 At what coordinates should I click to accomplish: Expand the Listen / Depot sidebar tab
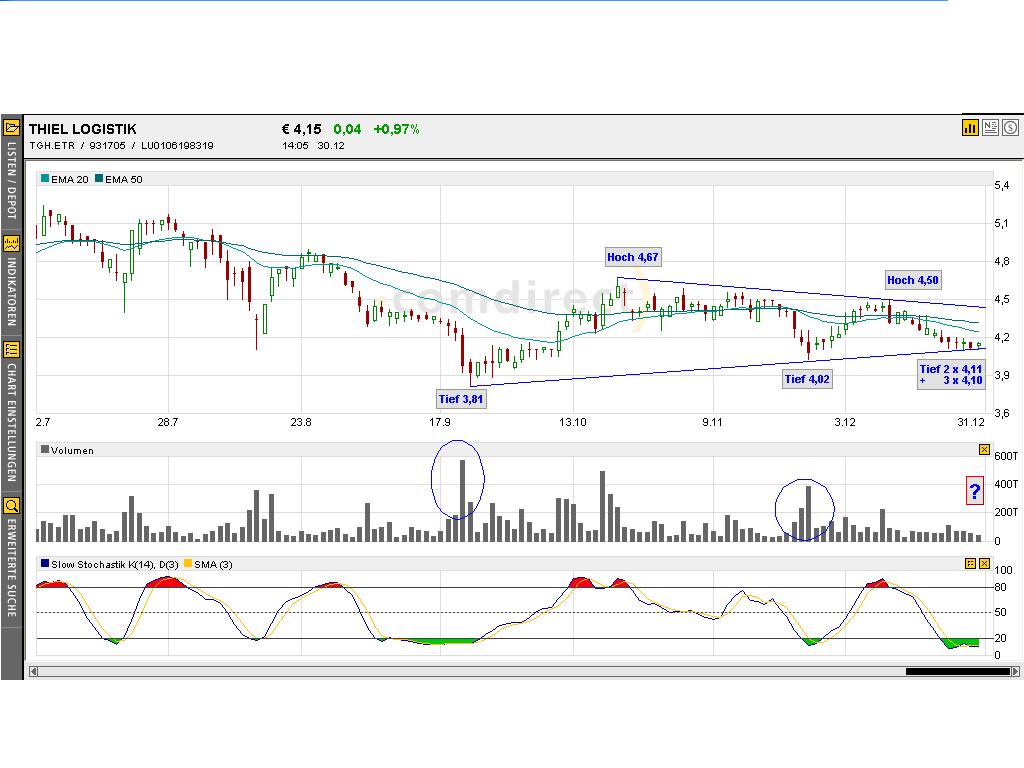(x=11, y=180)
